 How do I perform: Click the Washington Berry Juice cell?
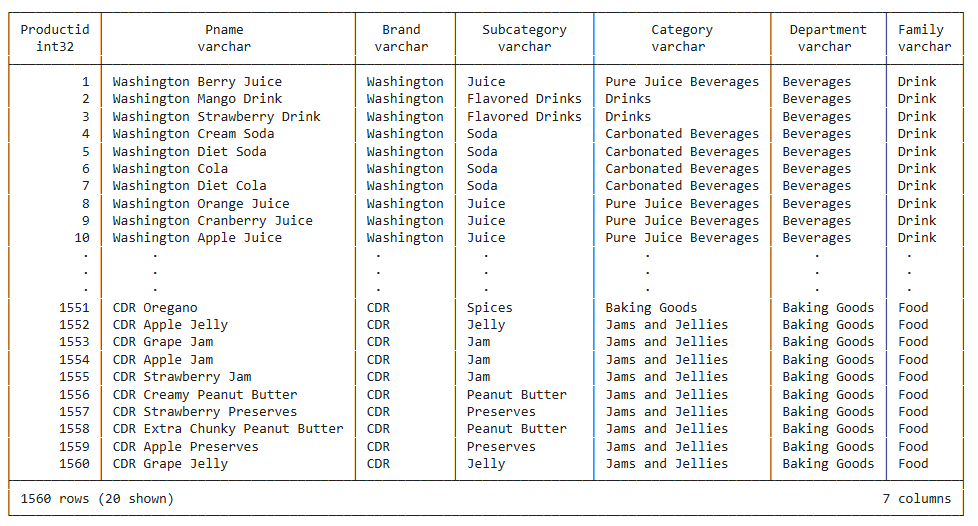pyautogui.click(x=197, y=82)
